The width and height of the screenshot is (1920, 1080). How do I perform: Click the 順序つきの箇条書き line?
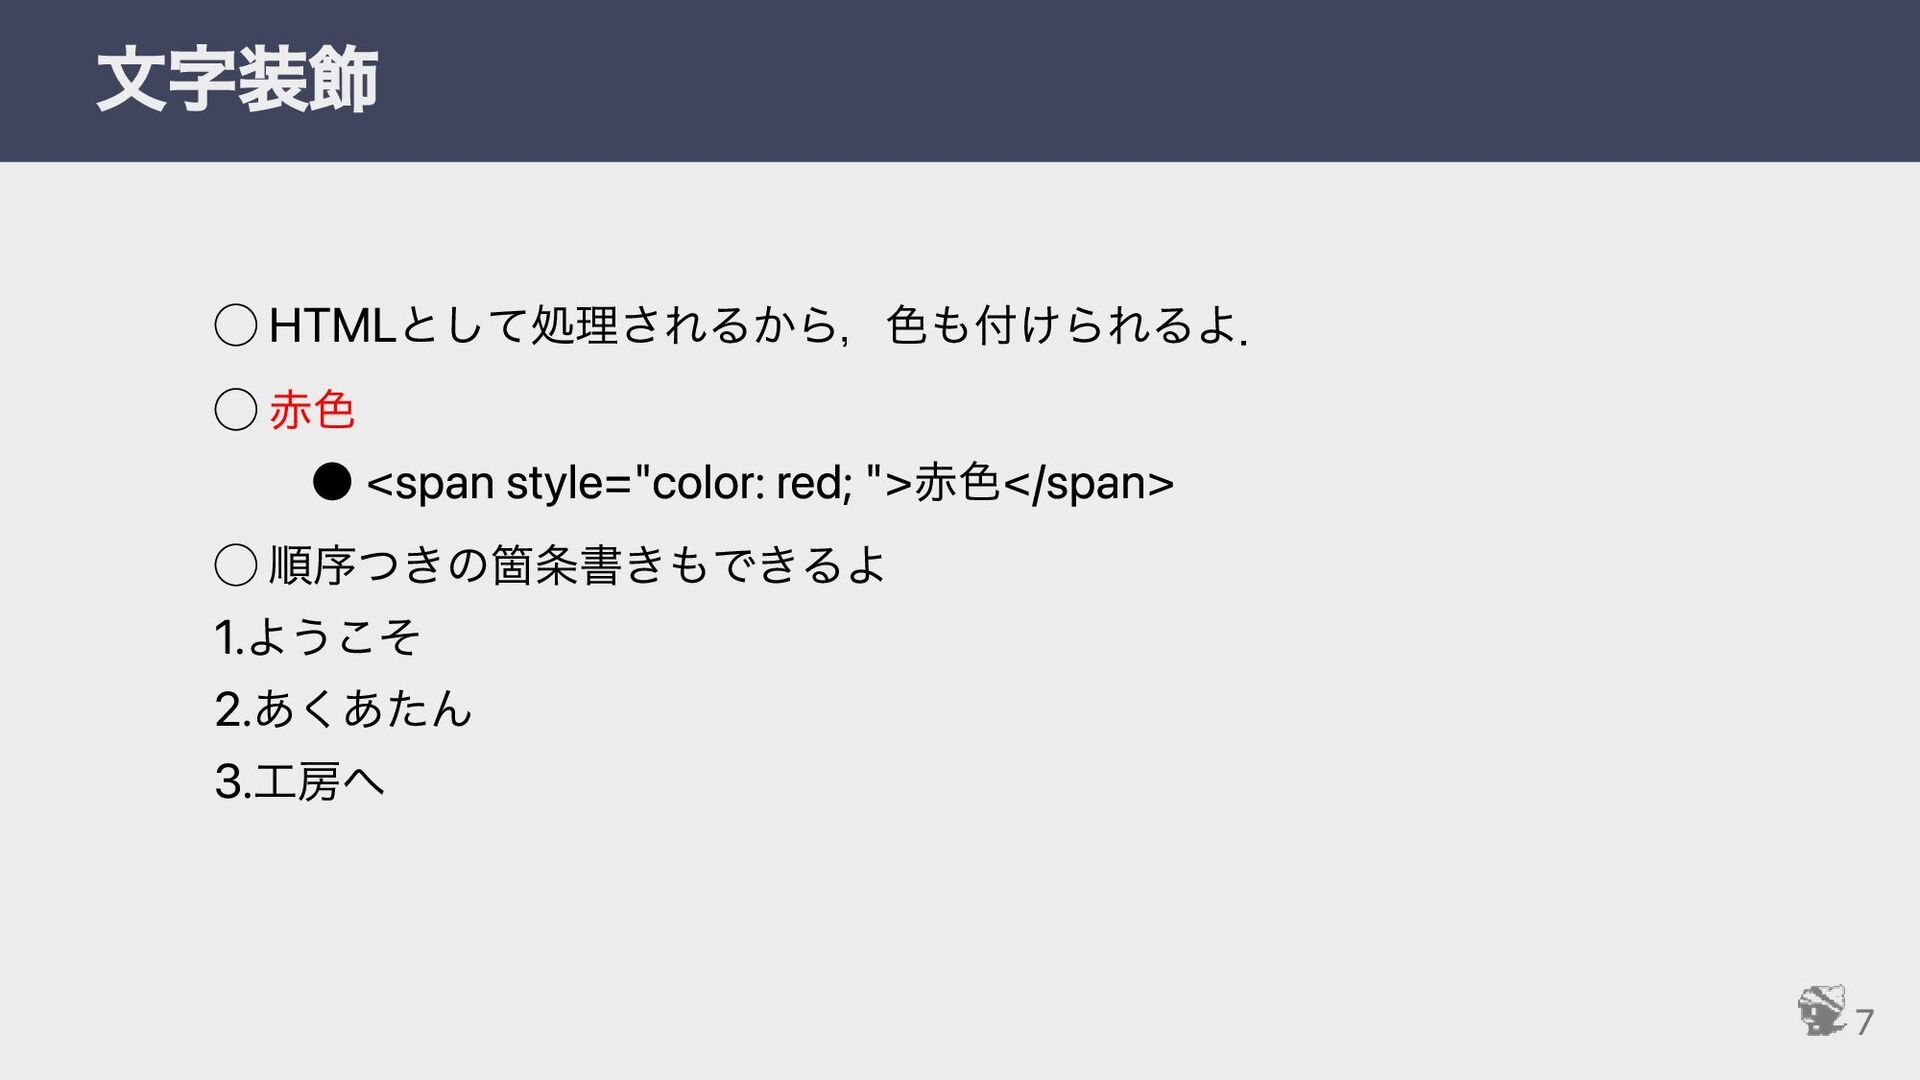(x=577, y=566)
